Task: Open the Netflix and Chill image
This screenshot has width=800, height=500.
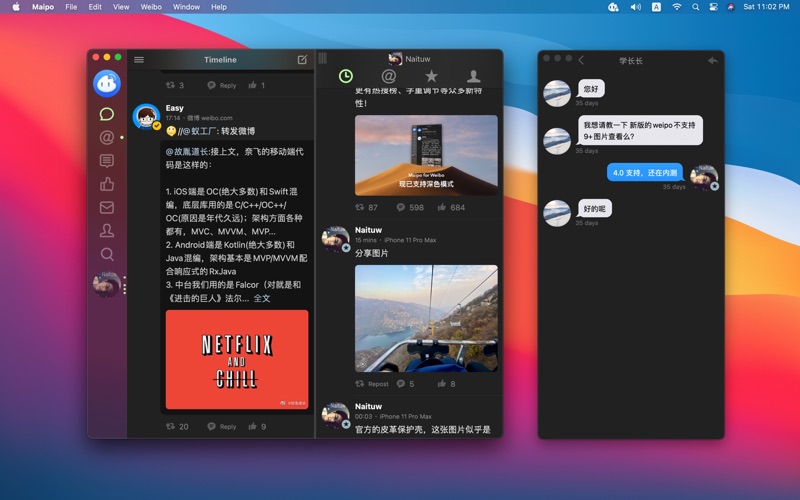Action: coord(237,359)
